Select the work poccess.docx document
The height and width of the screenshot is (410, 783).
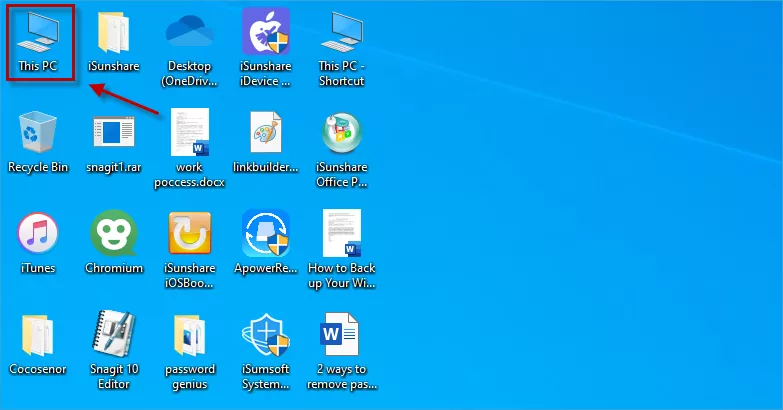(190, 132)
